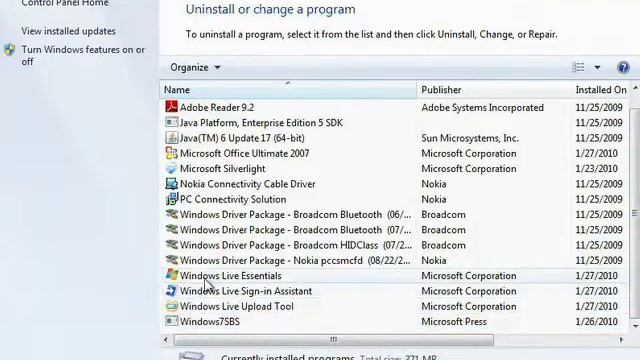
Task: Click the vertical scrollbar up arrow
Action: click(x=635, y=88)
